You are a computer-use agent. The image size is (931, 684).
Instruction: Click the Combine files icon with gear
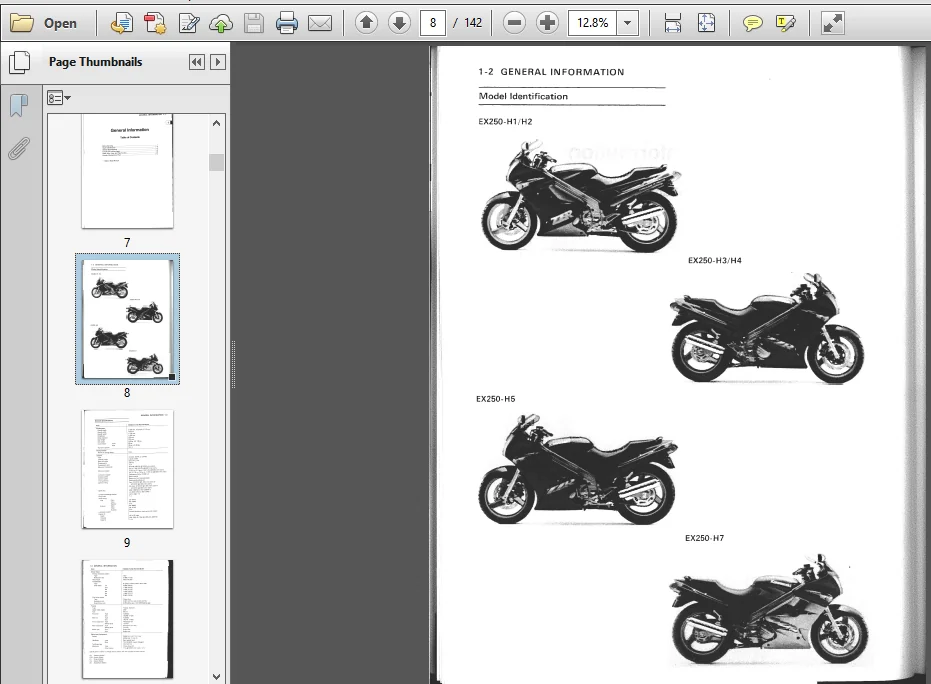(156, 23)
